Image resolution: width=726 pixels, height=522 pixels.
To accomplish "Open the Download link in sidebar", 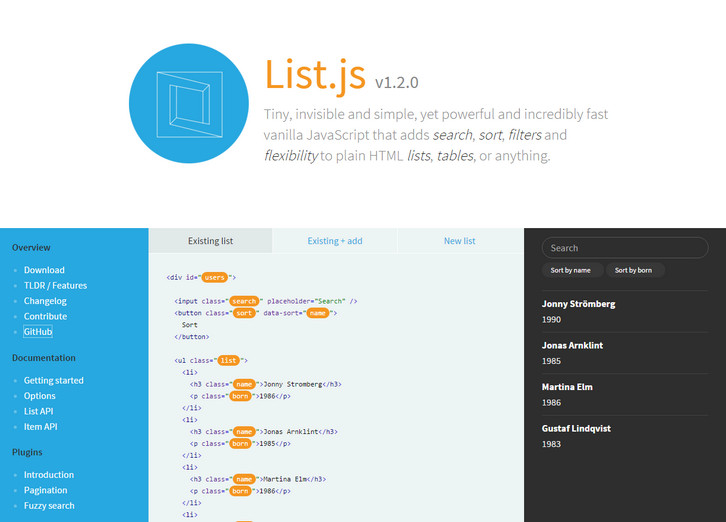I will (44, 270).
